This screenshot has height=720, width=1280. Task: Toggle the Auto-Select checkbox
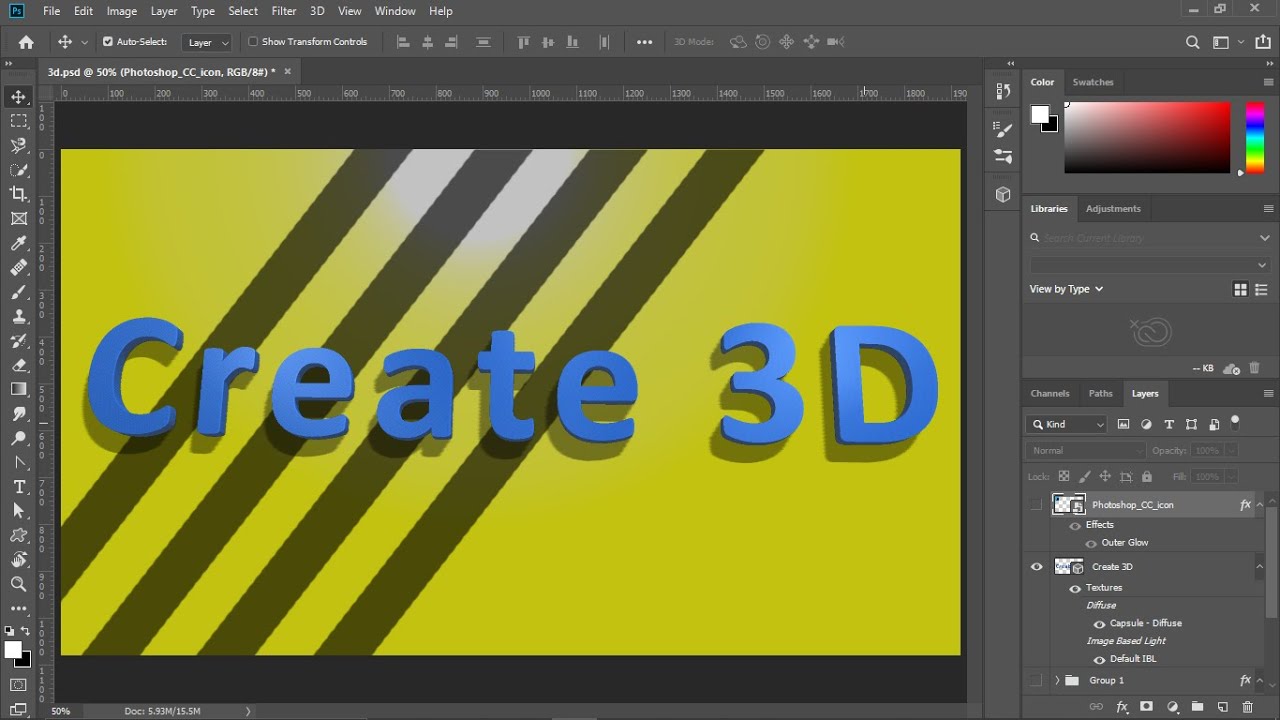click(x=108, y=42)
